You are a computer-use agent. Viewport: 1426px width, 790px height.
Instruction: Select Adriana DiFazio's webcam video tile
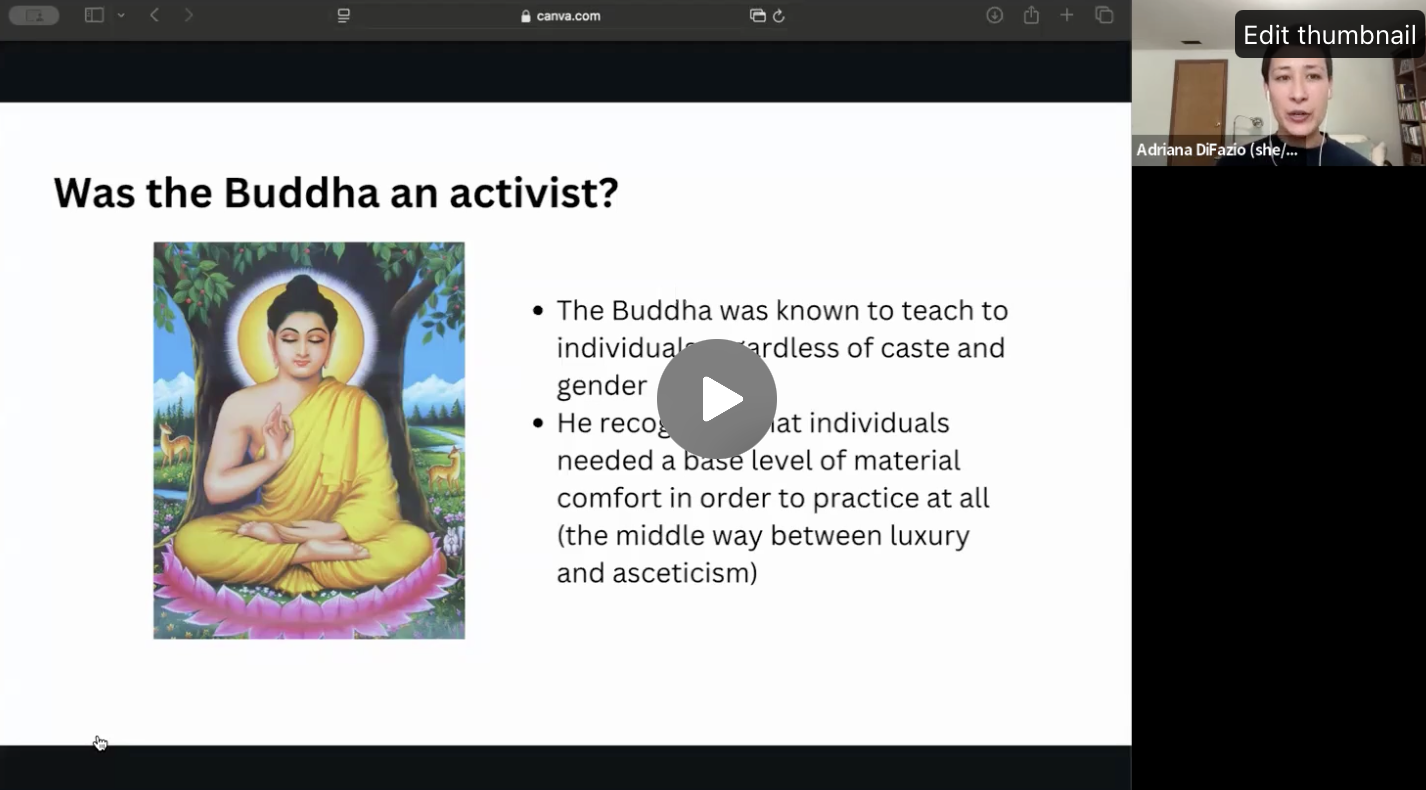(x=1278, y=83)
